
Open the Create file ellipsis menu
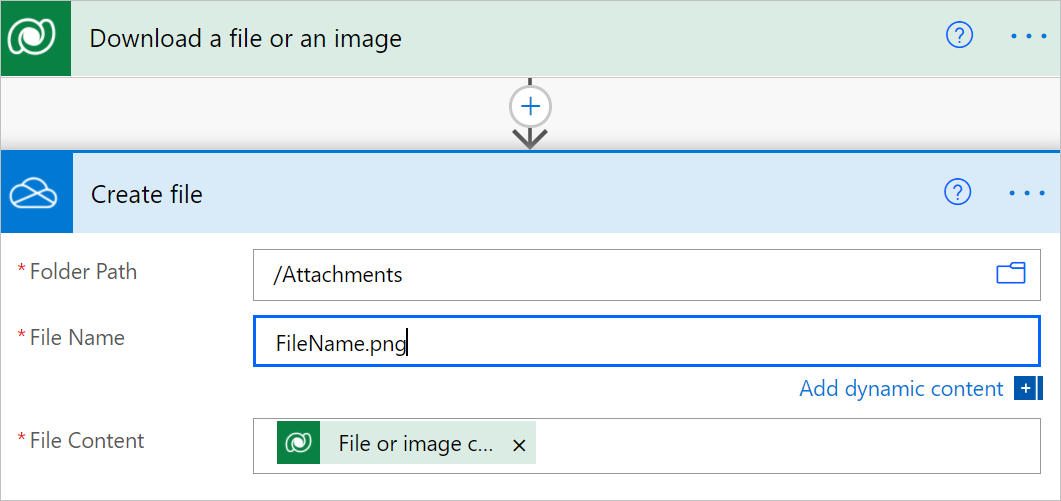click(1027, 192)
